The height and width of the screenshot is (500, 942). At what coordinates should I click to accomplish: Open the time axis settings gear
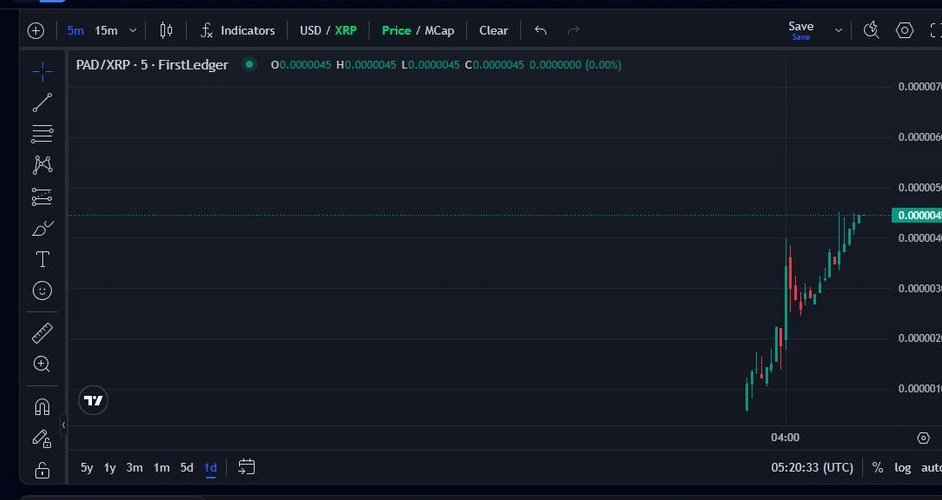click(923, 438)
